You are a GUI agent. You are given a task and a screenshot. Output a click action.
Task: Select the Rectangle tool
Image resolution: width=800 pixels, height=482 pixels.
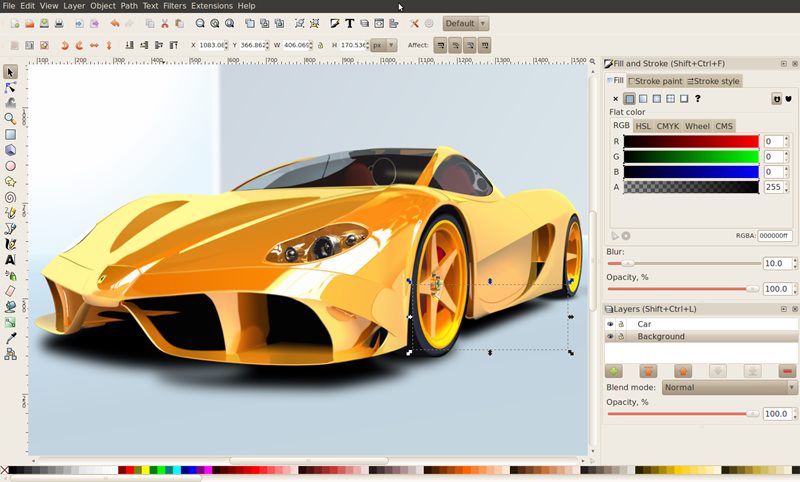pyautogui.click(x=10, y=134)
